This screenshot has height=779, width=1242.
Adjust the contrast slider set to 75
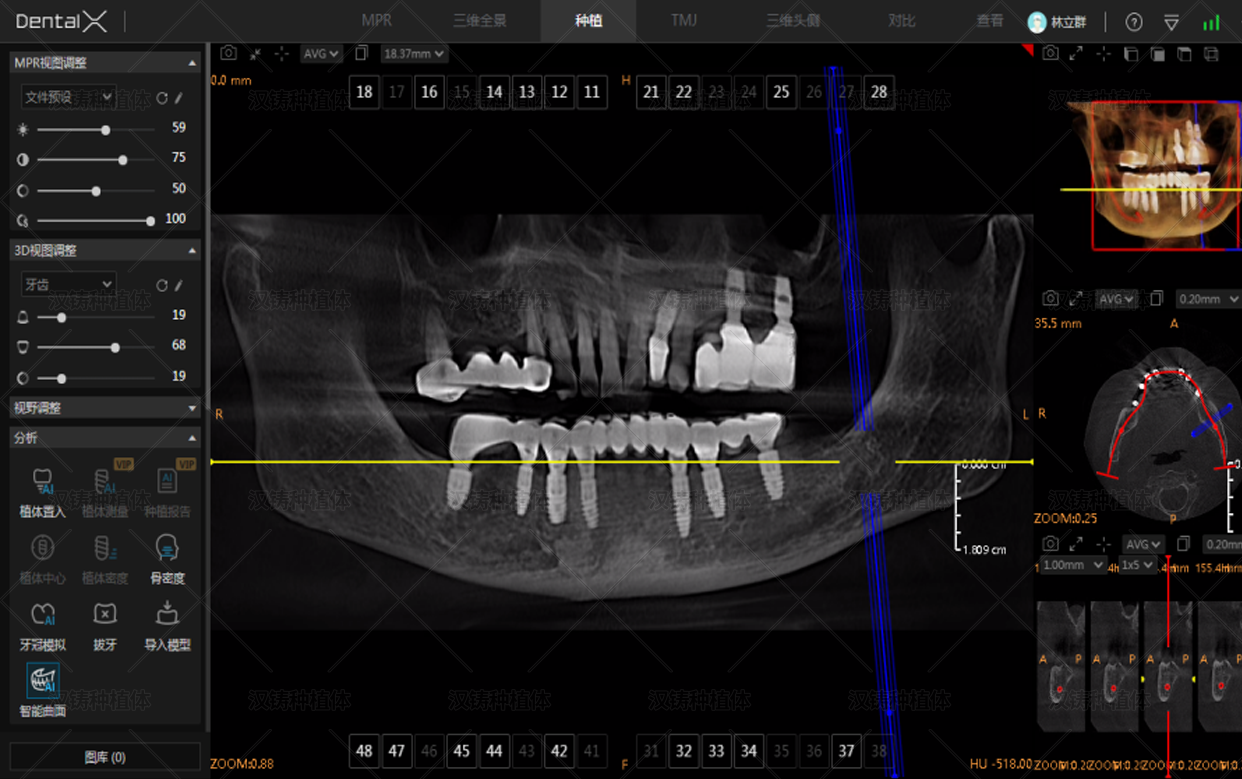point(96,159)
